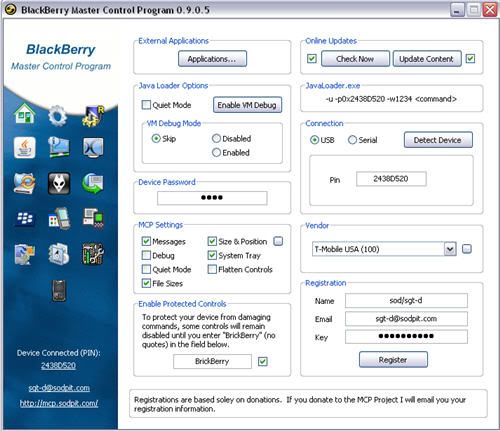The image size is (500, 431).
Task: Open the Java coffee cup icon
Action: coord(25,148)
